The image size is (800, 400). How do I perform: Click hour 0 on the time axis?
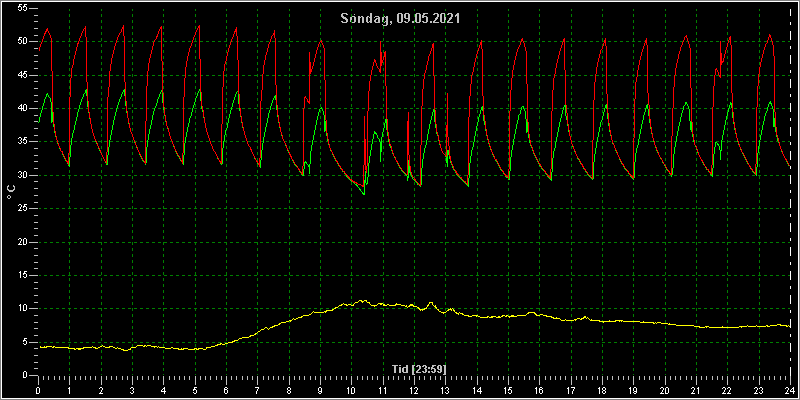[38, 390]
